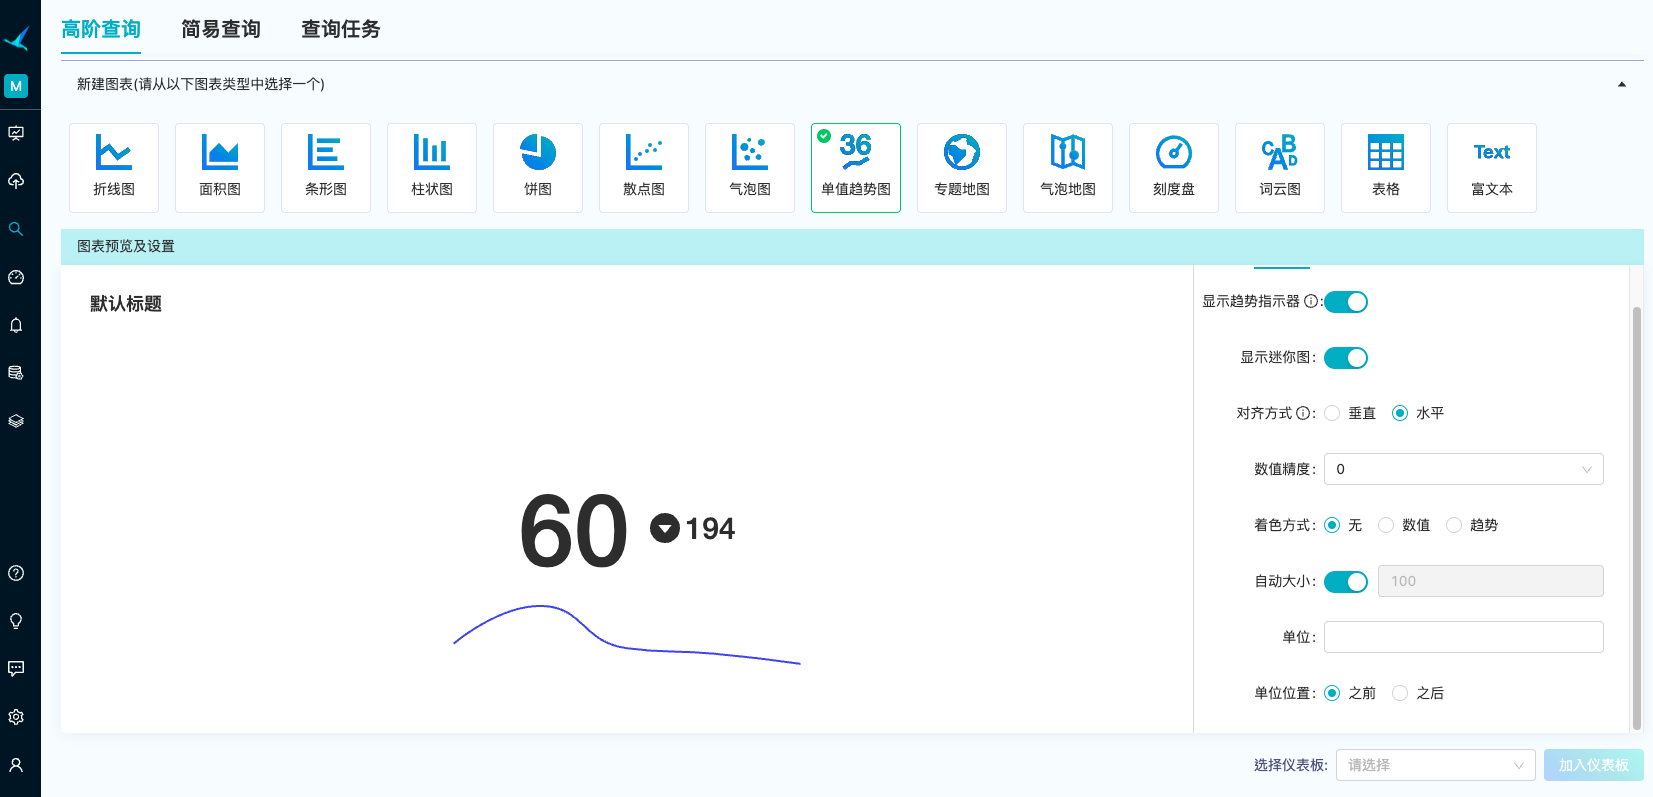
Task: Click the trend value 194
Action: (710, 528)
